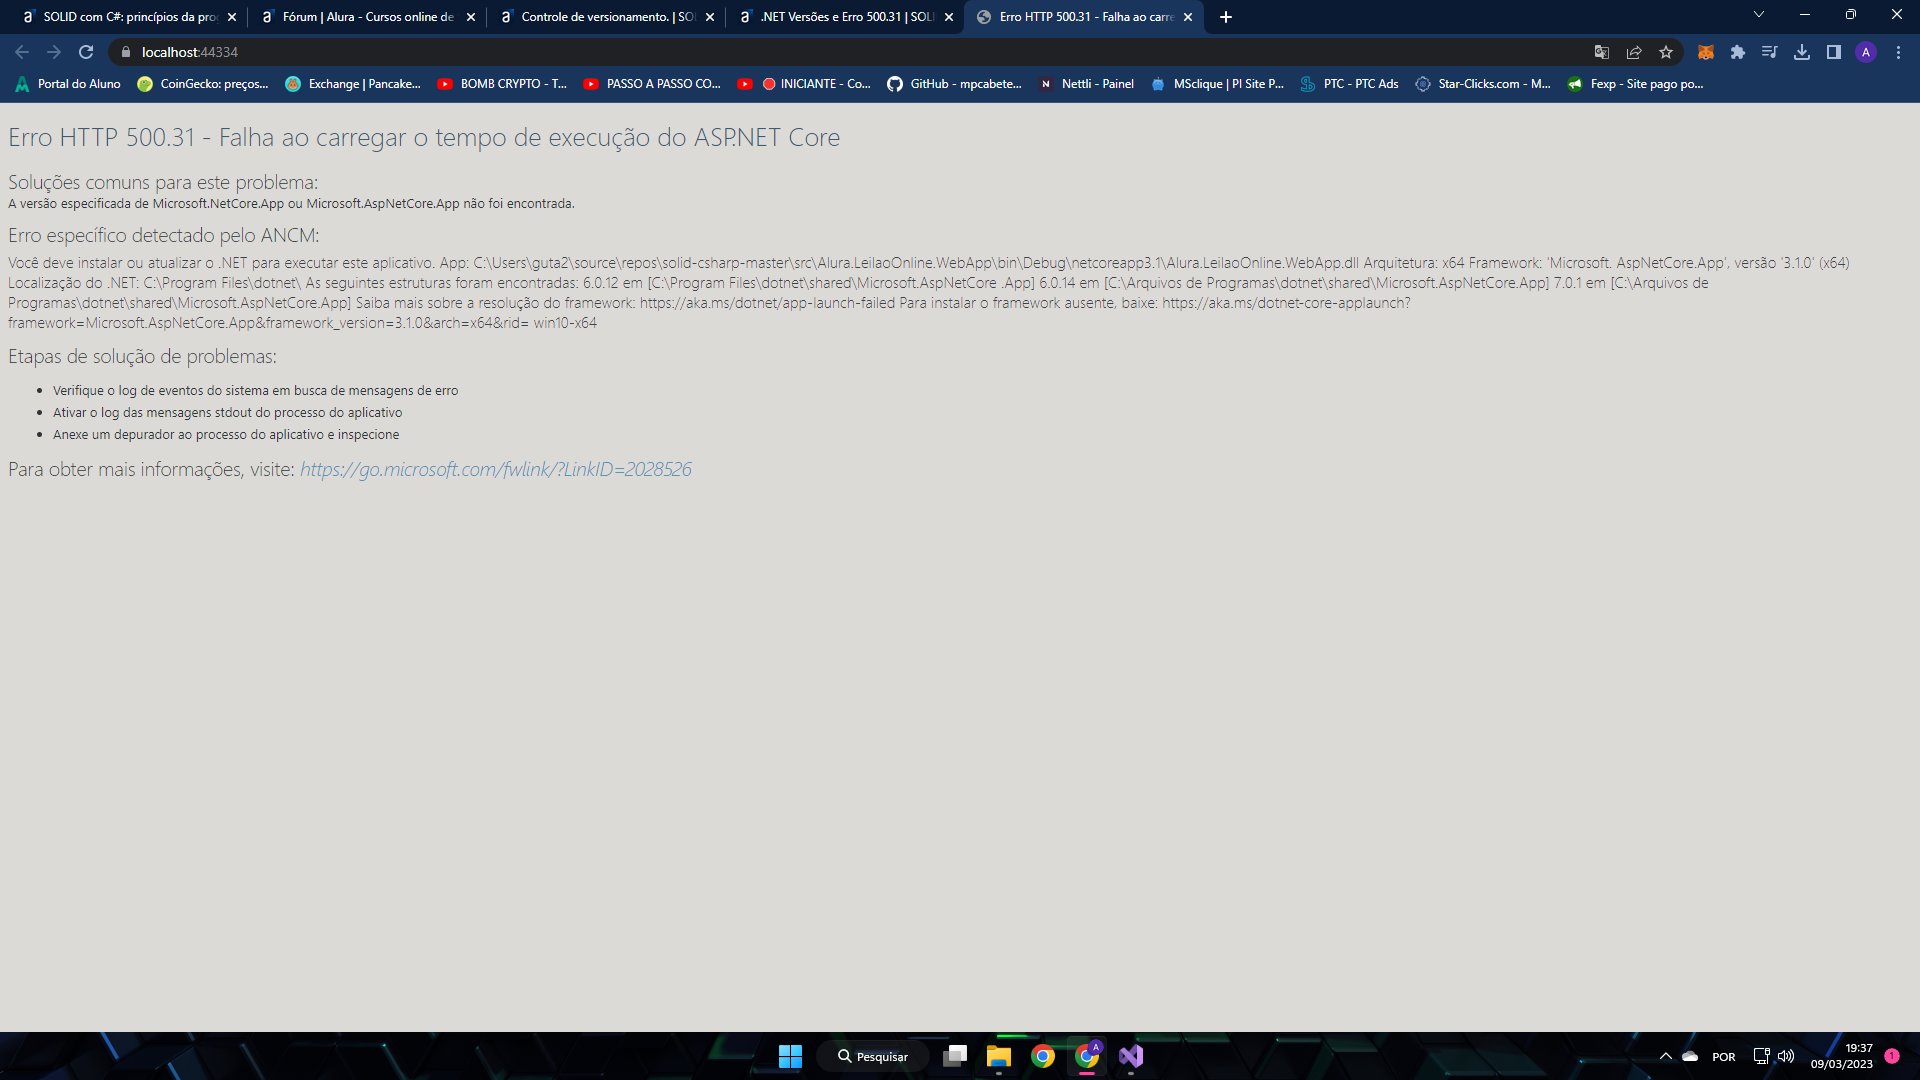Open a new browser tab
Viewport: 1920px width, 1080px height.
1226,17
